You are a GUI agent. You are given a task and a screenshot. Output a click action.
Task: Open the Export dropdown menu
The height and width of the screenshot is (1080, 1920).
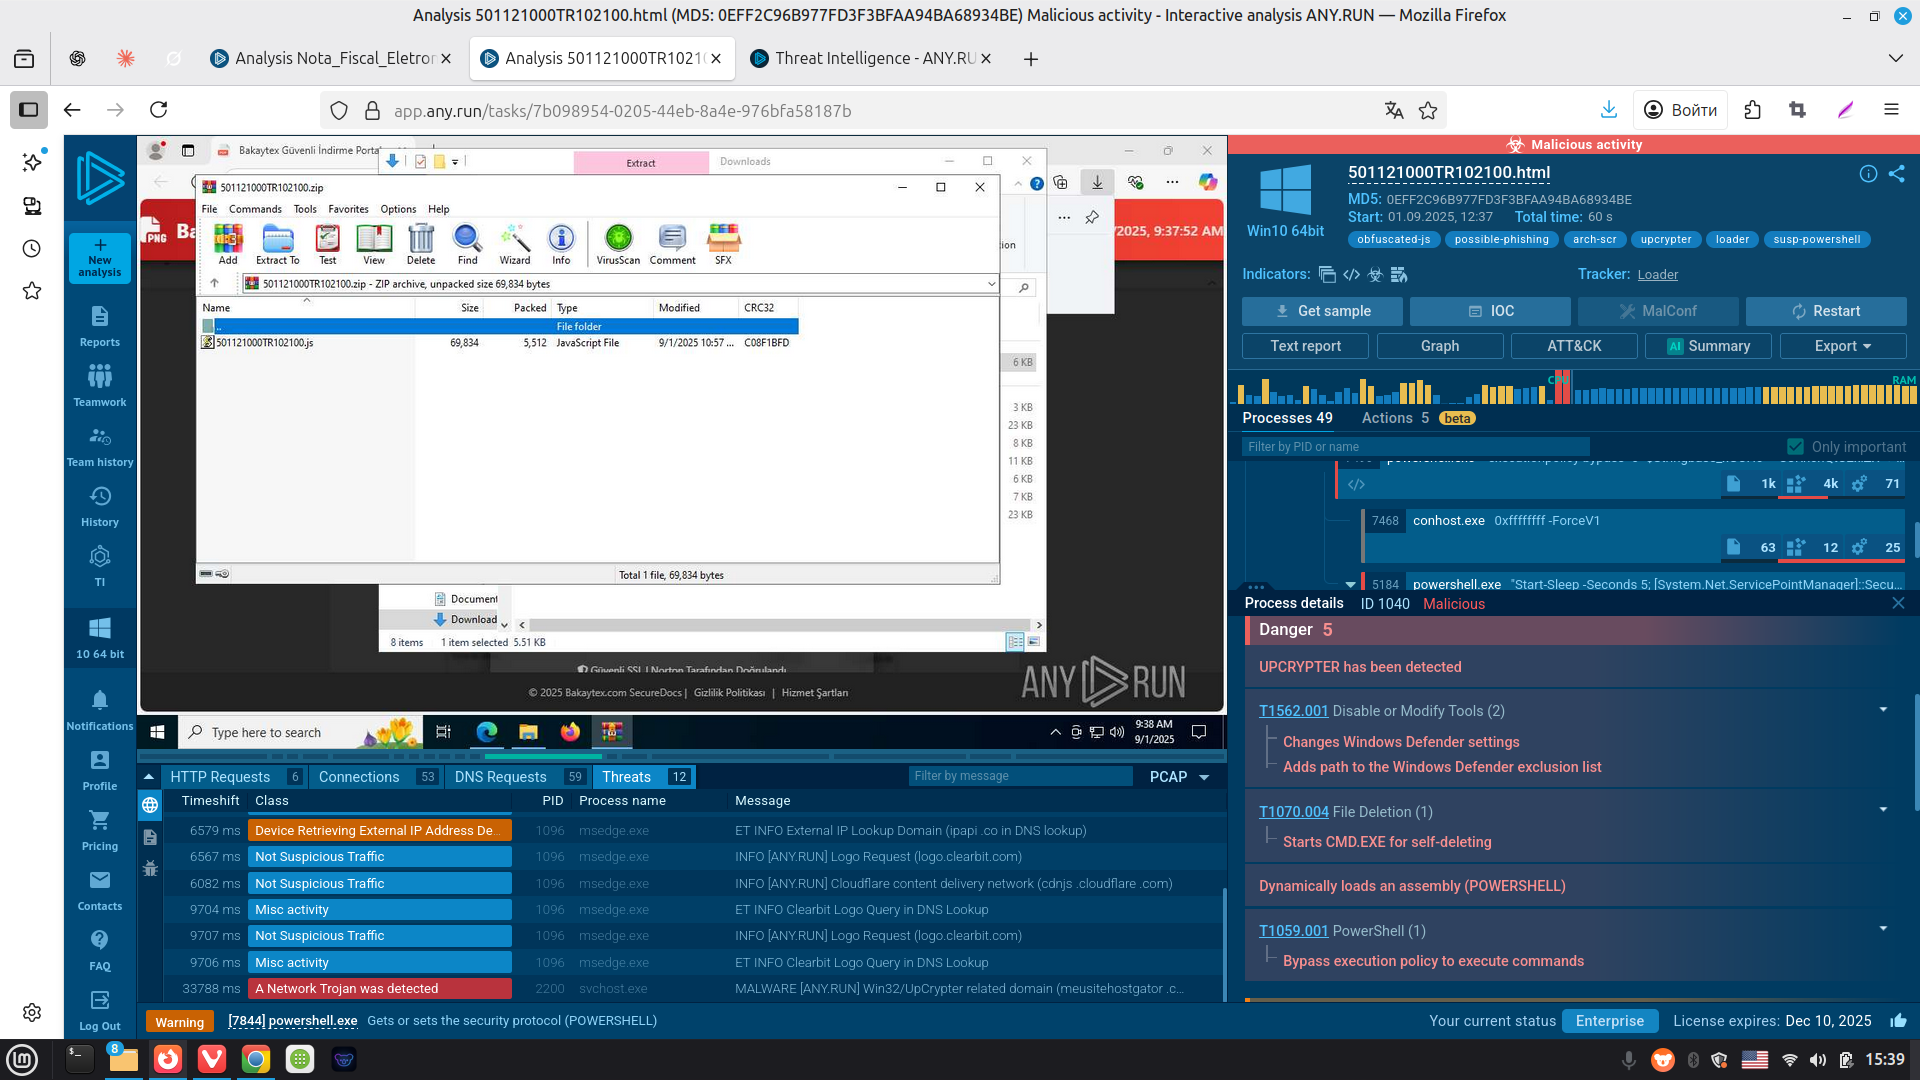tap(1842, 346)
